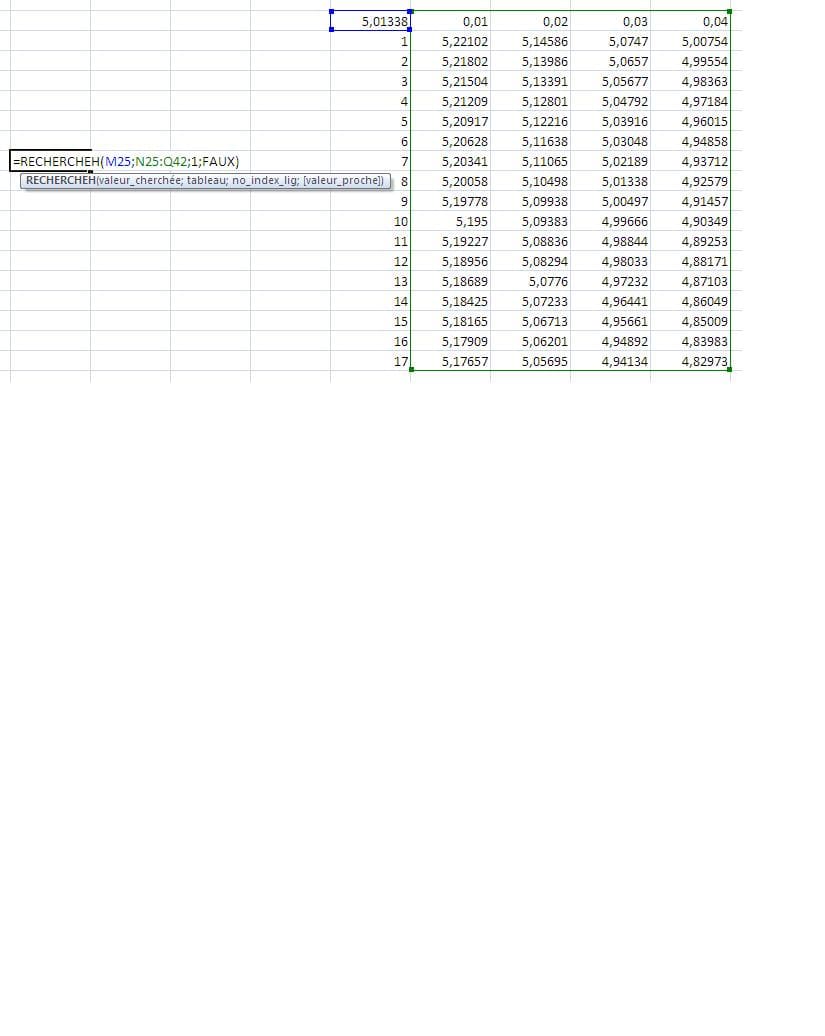Select row label cell 17
Screen dimensions: 825x1036
coord(371,361)
